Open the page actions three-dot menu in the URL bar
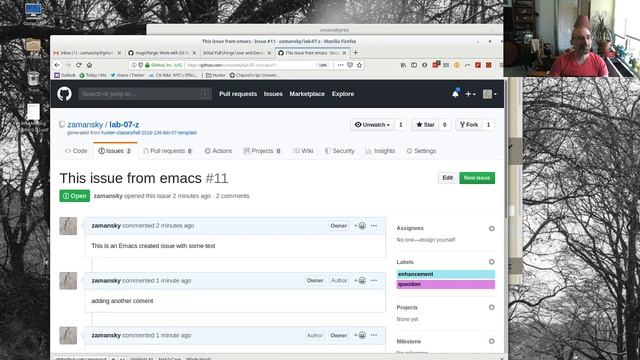This screenshot has height=360, width=640. (x=340, y=65)
